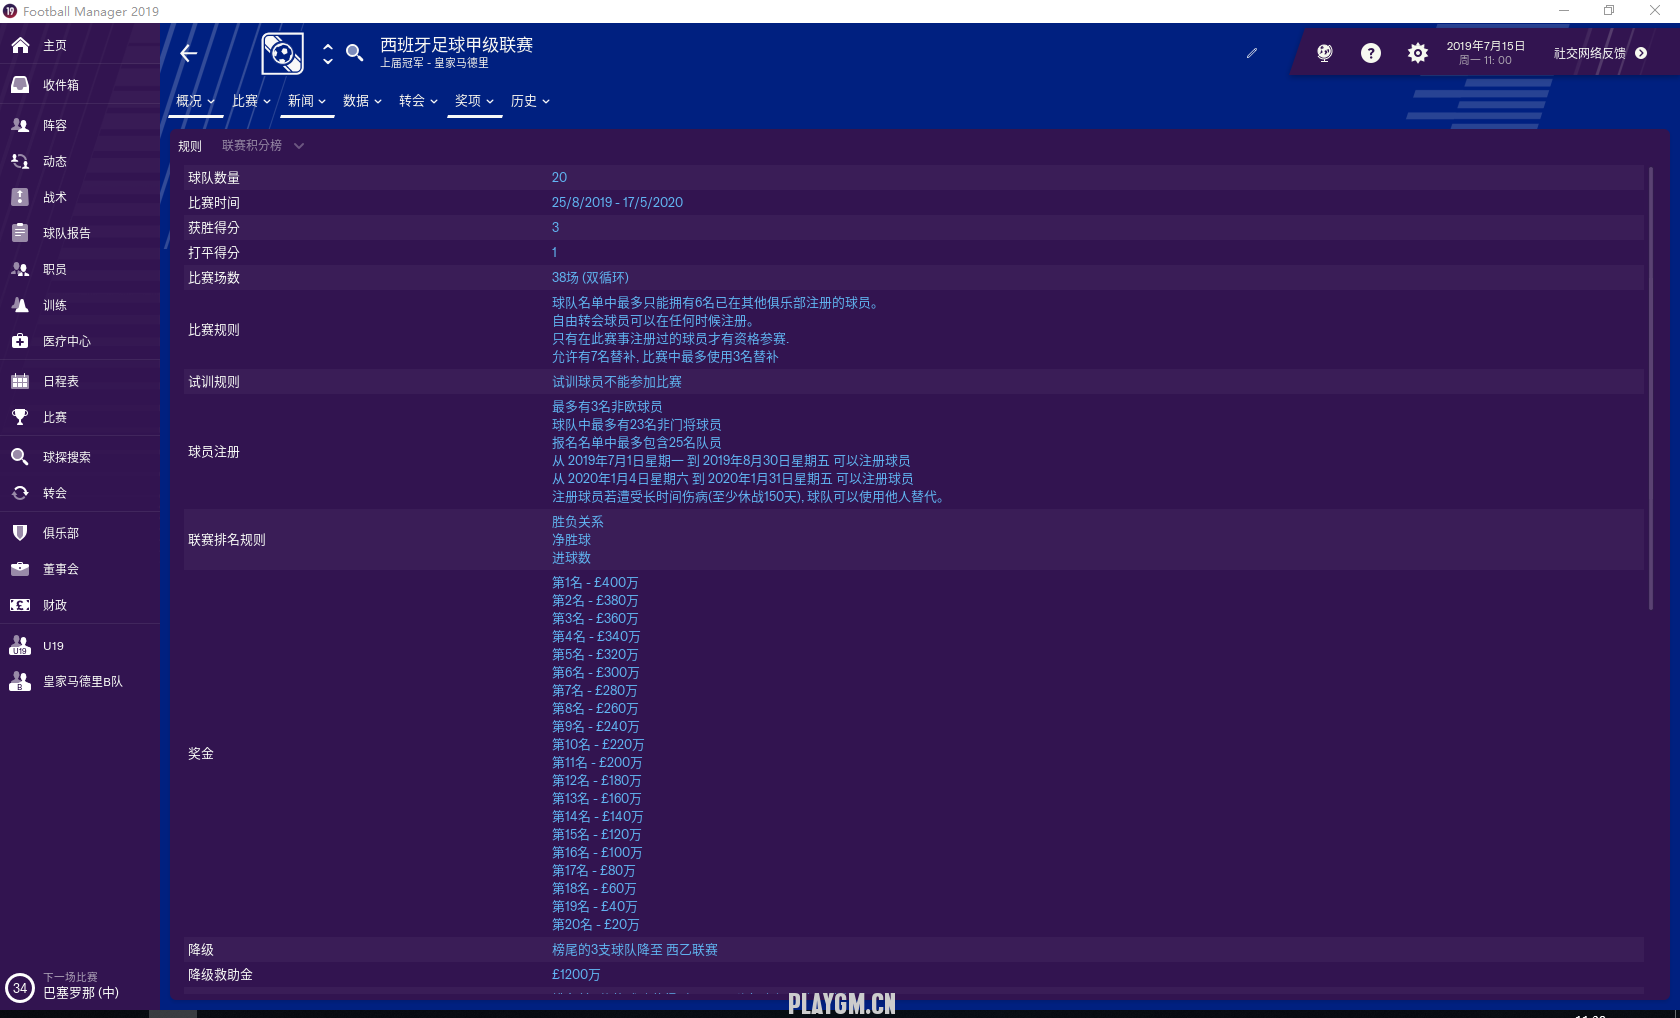The image size is (1680, 1018).
Task: Open 医疗中心 medical center in sidebar
Action: [66, 342]
